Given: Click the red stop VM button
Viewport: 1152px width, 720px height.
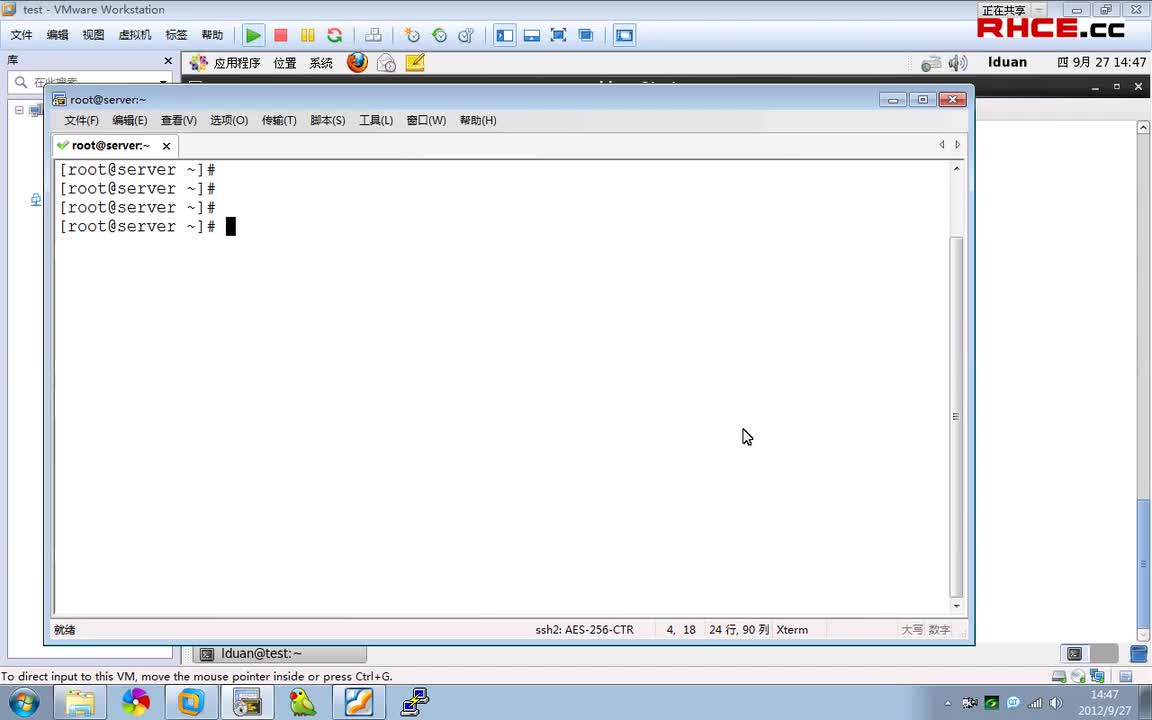Looking at the screenshot, I should [281, 35].
